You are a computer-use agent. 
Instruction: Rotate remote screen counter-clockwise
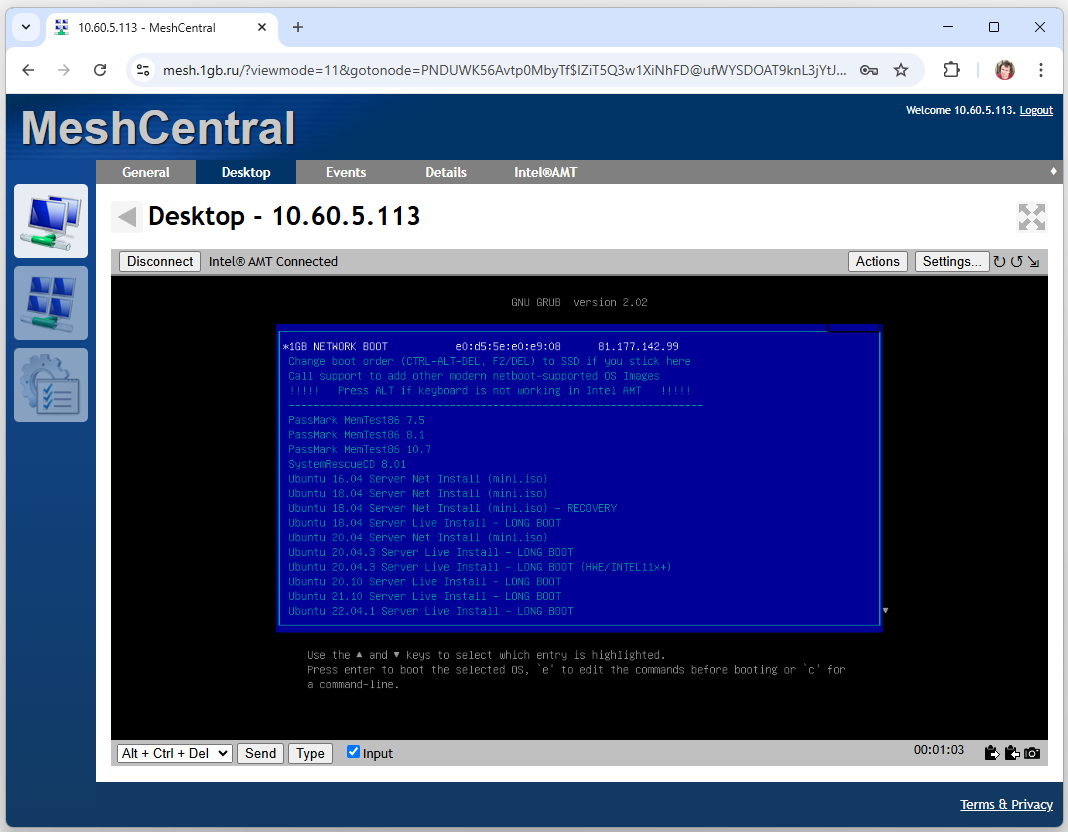pyautogui.click(x=1016, y=262)
